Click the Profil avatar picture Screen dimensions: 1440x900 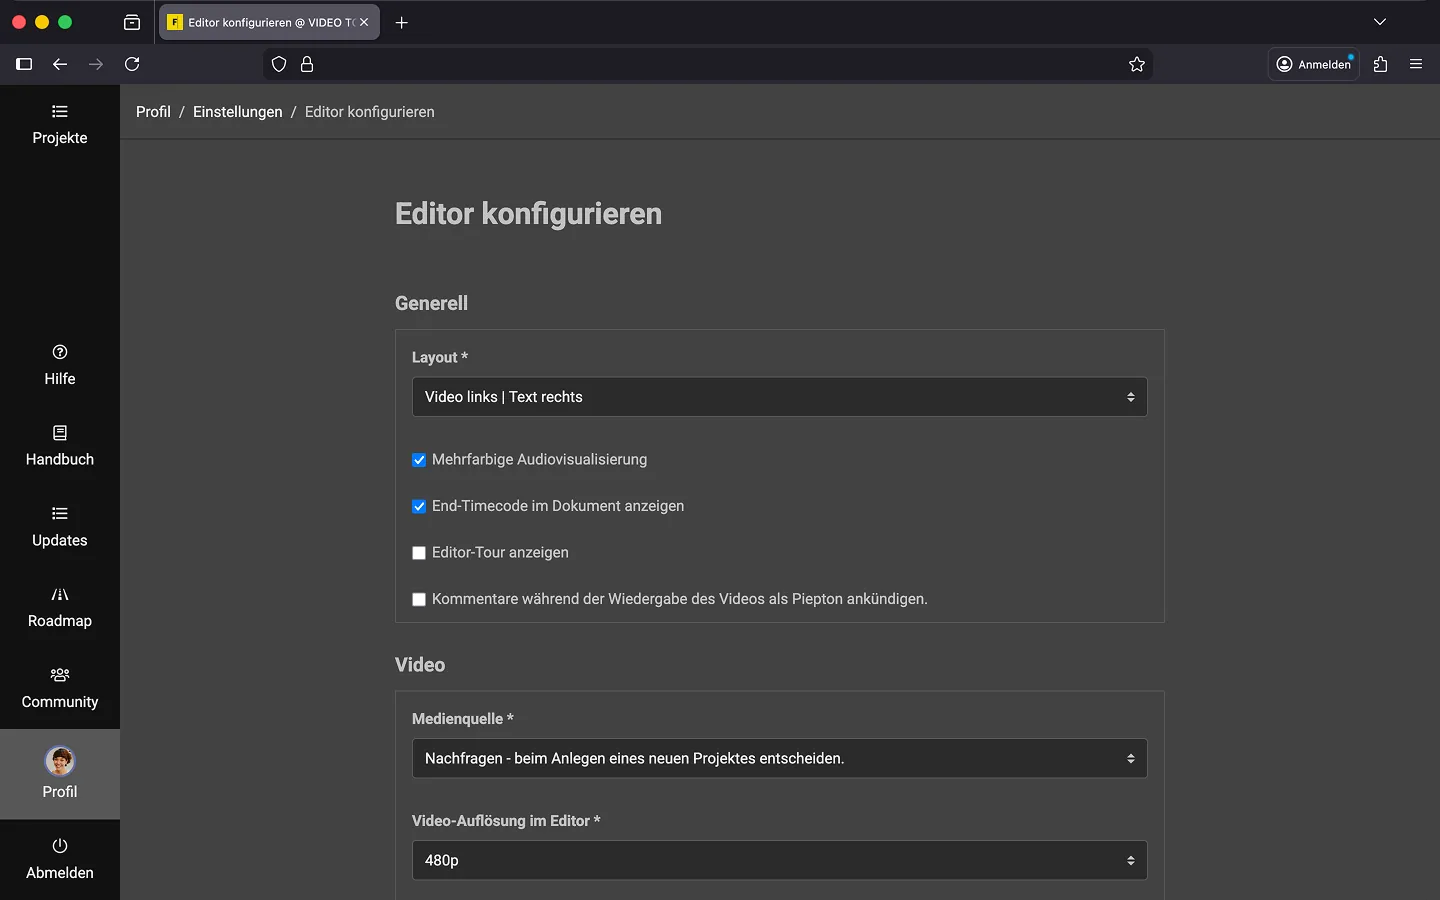click(x=60, y=762)
